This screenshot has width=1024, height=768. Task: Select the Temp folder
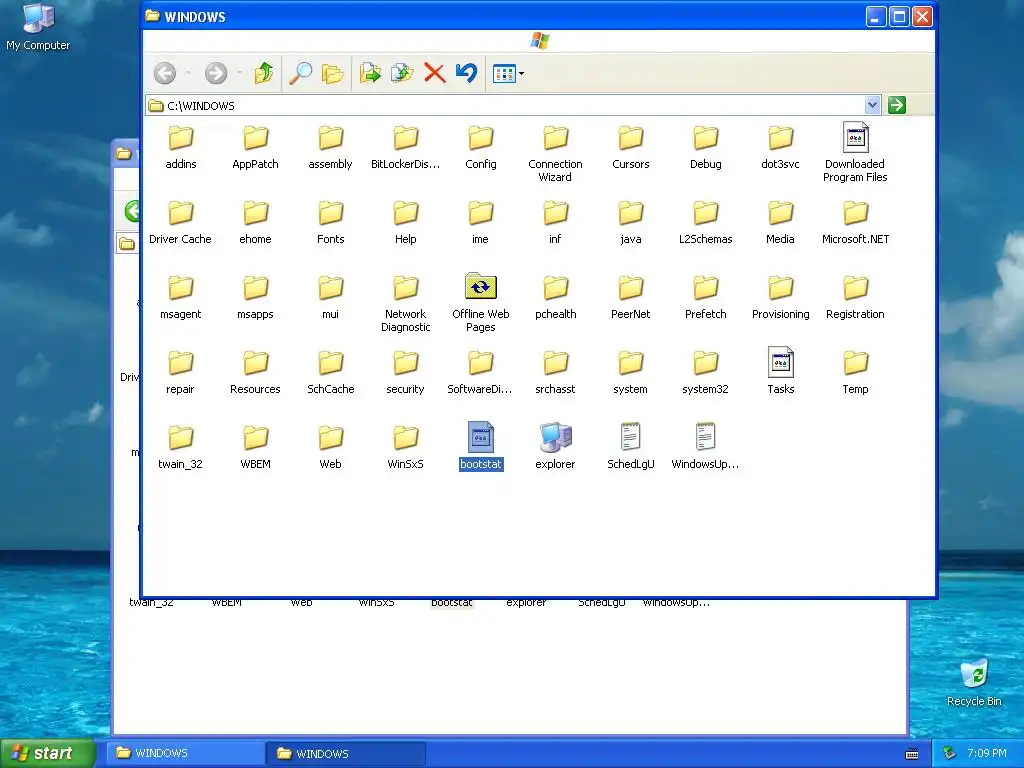point(856,372)
